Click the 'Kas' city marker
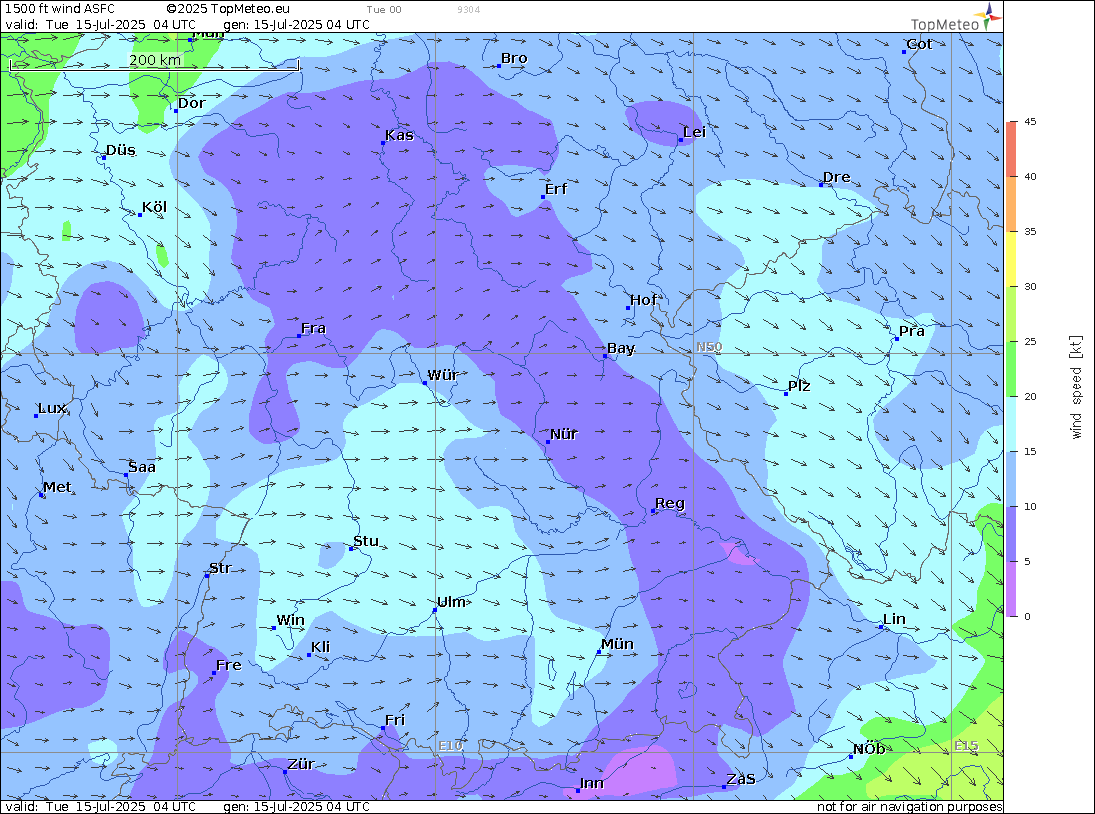This screenshot has height=814, width=1095. (x=383, y=142)
